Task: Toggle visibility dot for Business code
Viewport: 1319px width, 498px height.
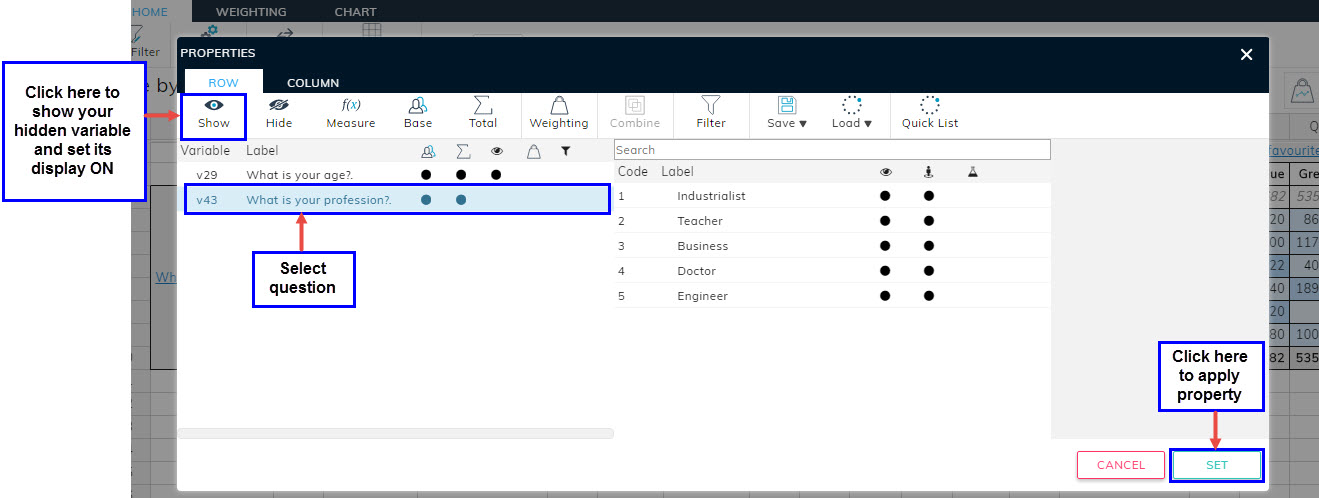Action: click(x=885, y=246)
